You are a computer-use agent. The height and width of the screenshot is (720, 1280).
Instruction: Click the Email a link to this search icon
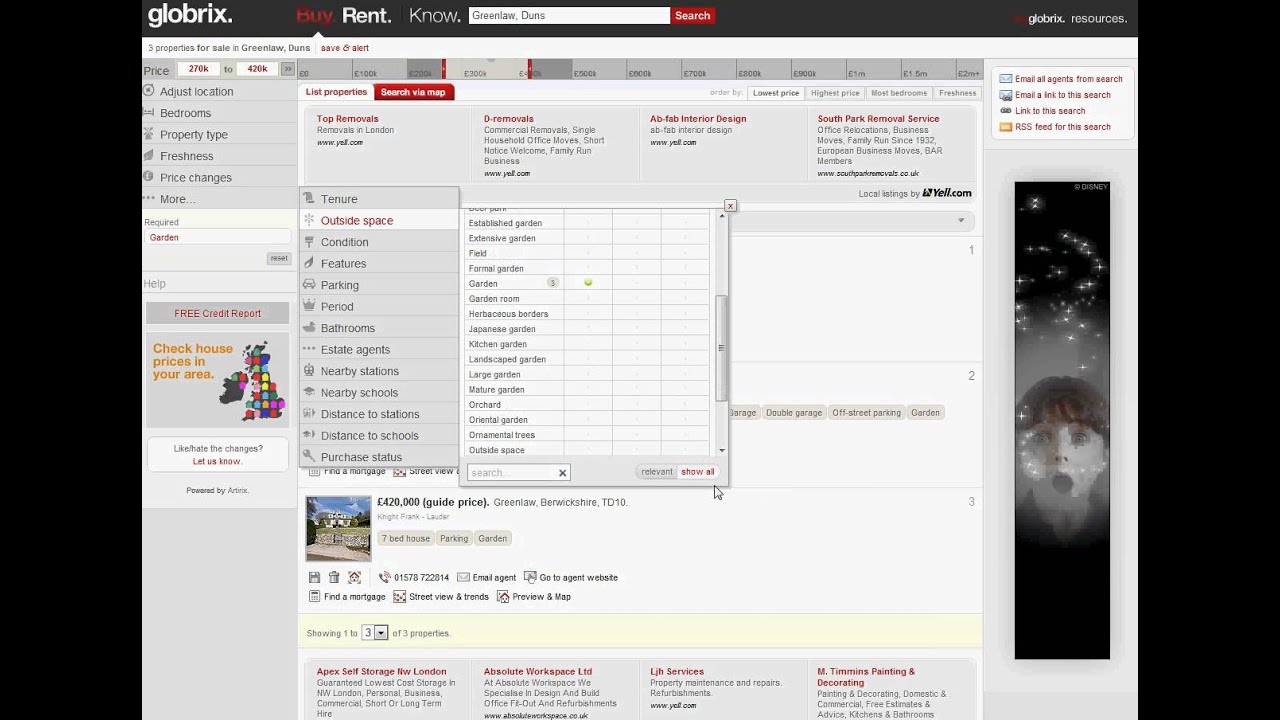click(x=1006, y=95)
